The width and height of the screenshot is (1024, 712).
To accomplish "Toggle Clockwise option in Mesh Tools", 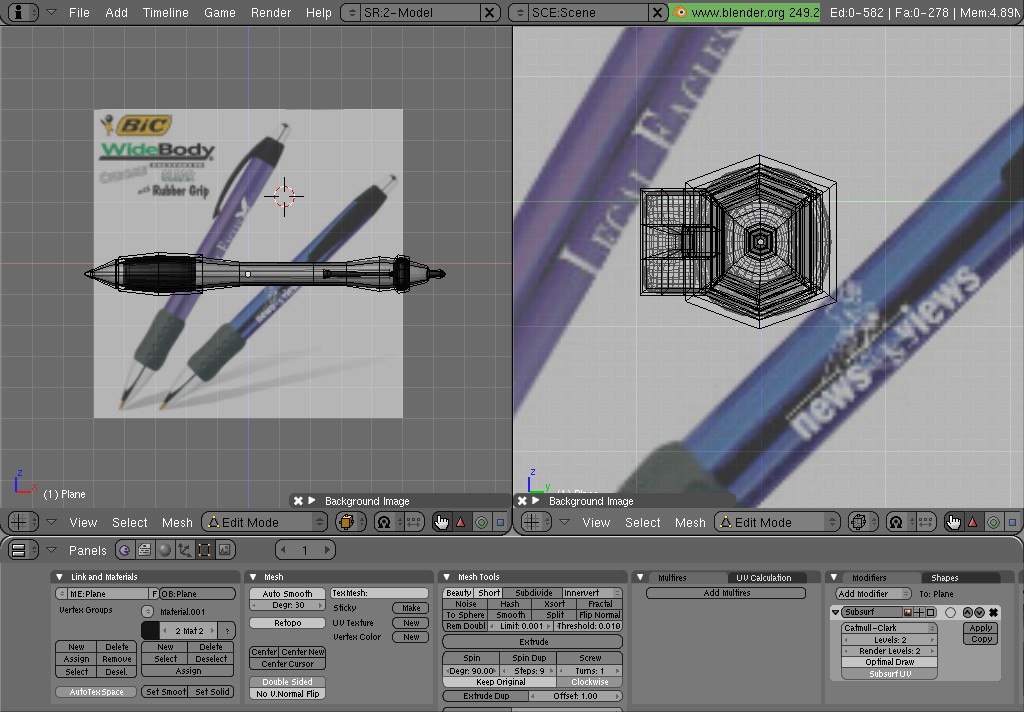I will pyautogui.click(x=590, y=682).
